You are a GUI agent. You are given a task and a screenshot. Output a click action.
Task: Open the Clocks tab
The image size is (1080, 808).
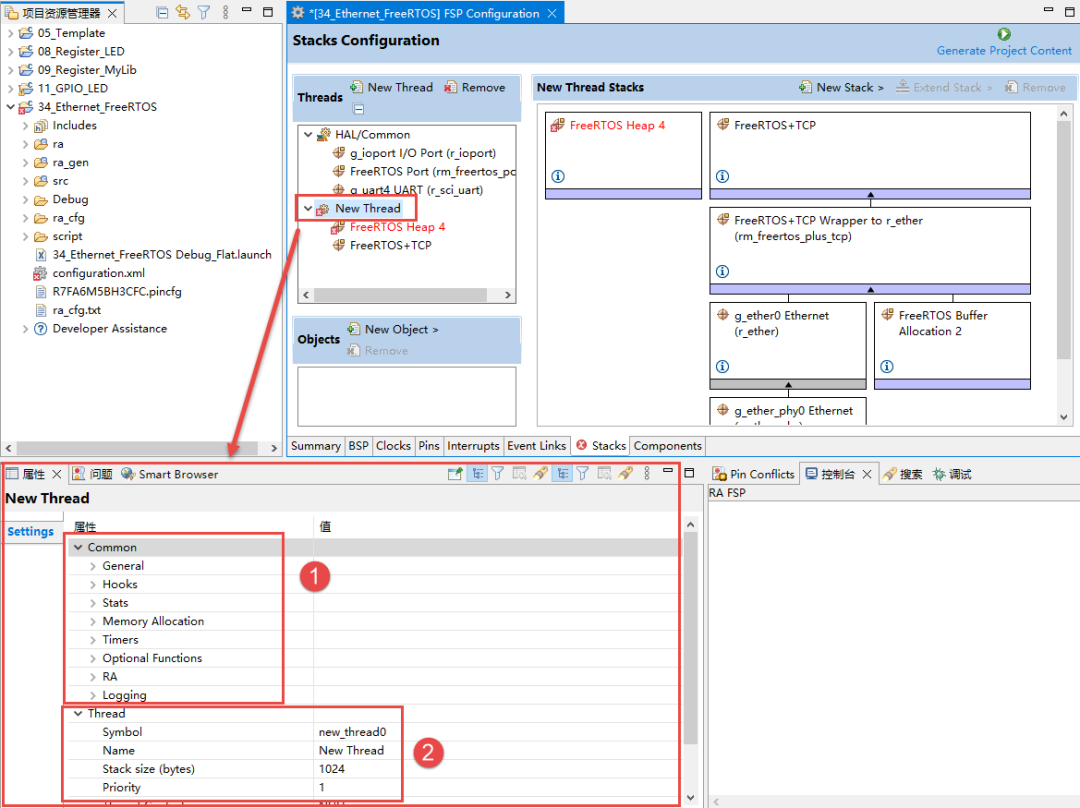tap(393, 446)
